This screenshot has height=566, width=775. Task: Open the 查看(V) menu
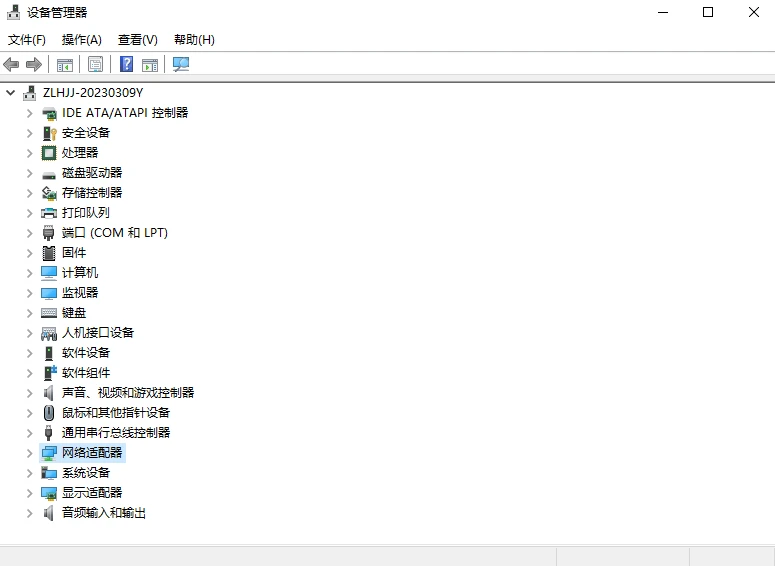coord(137,40)
